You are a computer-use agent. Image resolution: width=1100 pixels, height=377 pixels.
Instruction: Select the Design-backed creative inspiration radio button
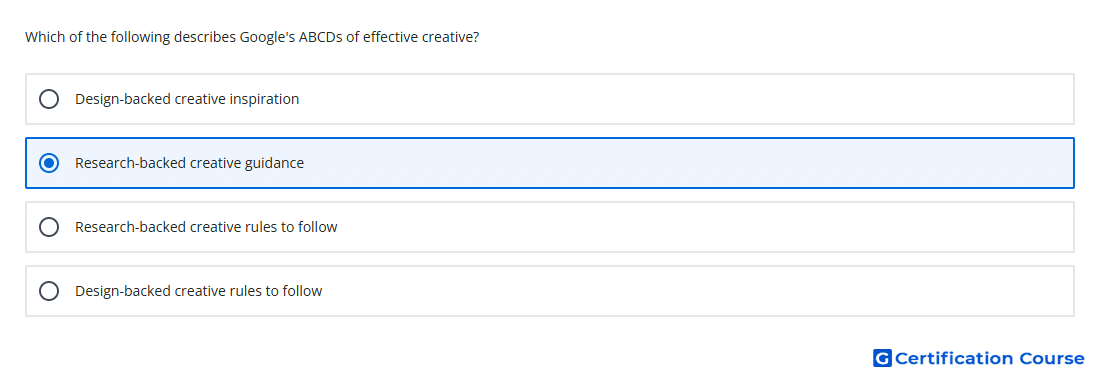[x=49, y=99]
